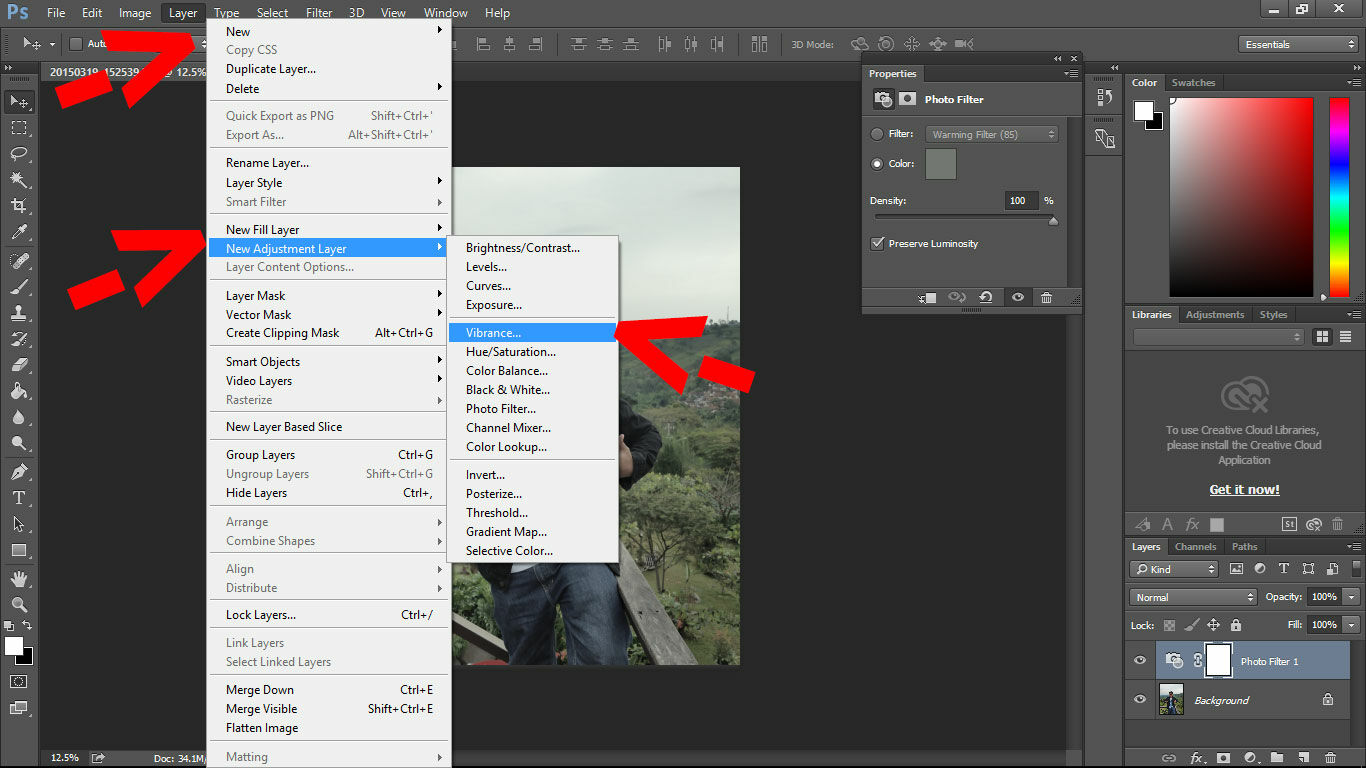Click the delete layer trash button
1366x768 pixels.
point(1330,757)
